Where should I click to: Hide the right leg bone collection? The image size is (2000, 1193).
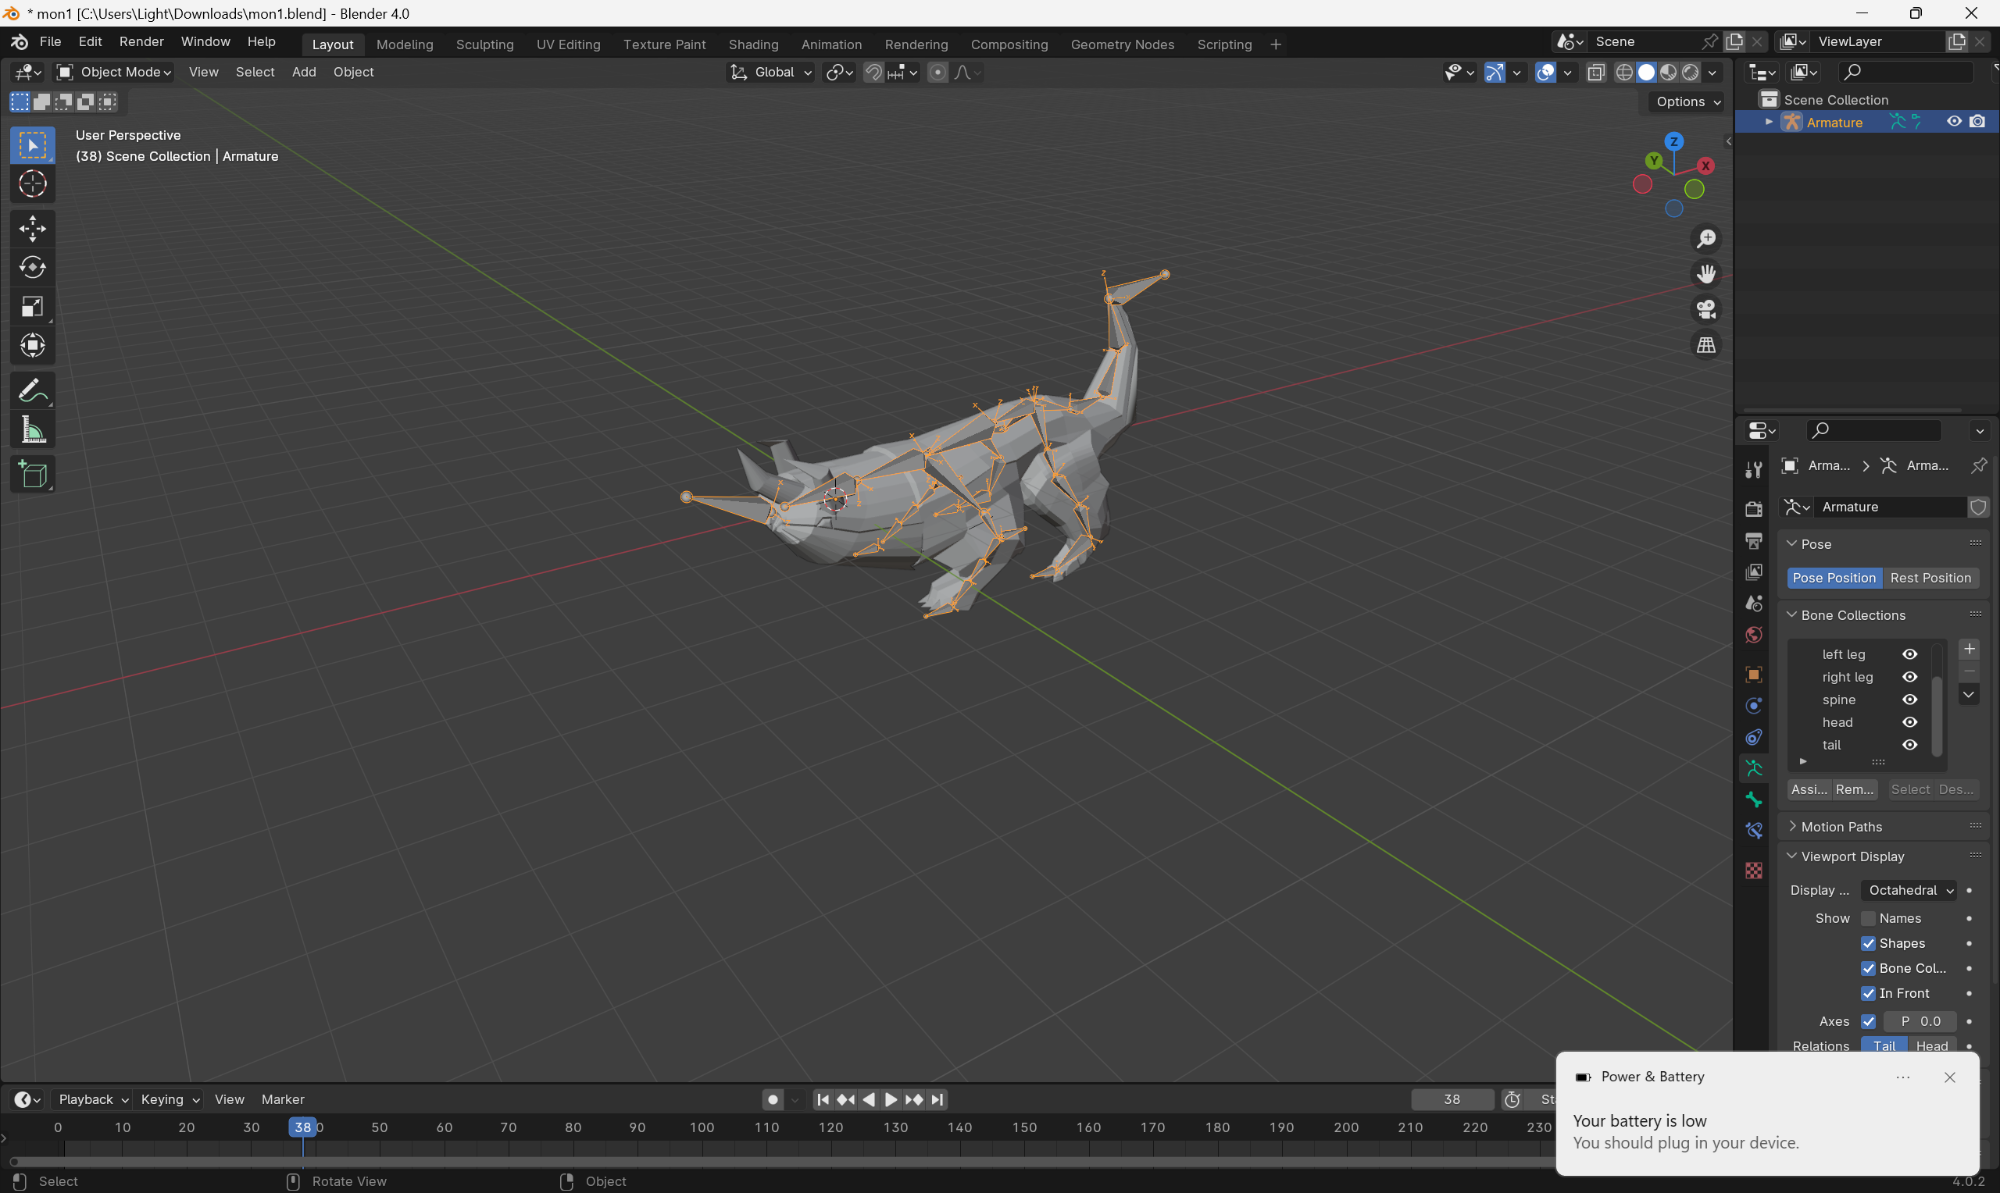point(1909,677)
